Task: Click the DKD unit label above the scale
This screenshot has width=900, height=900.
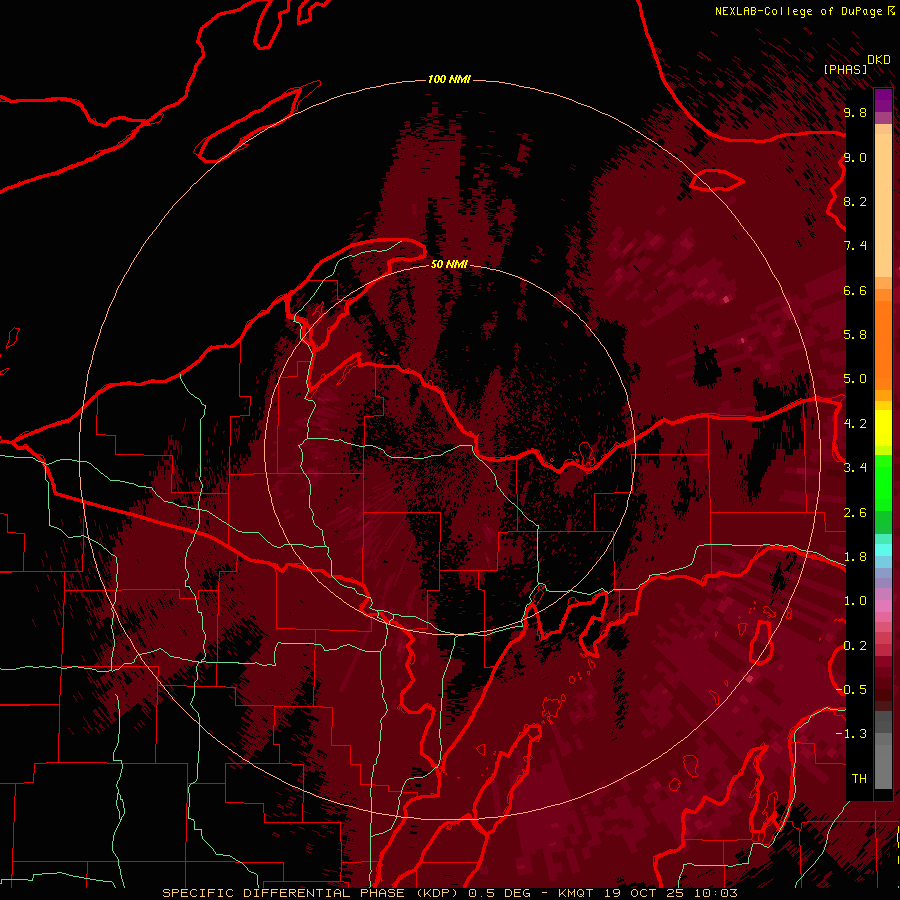Action: (878, 59)
